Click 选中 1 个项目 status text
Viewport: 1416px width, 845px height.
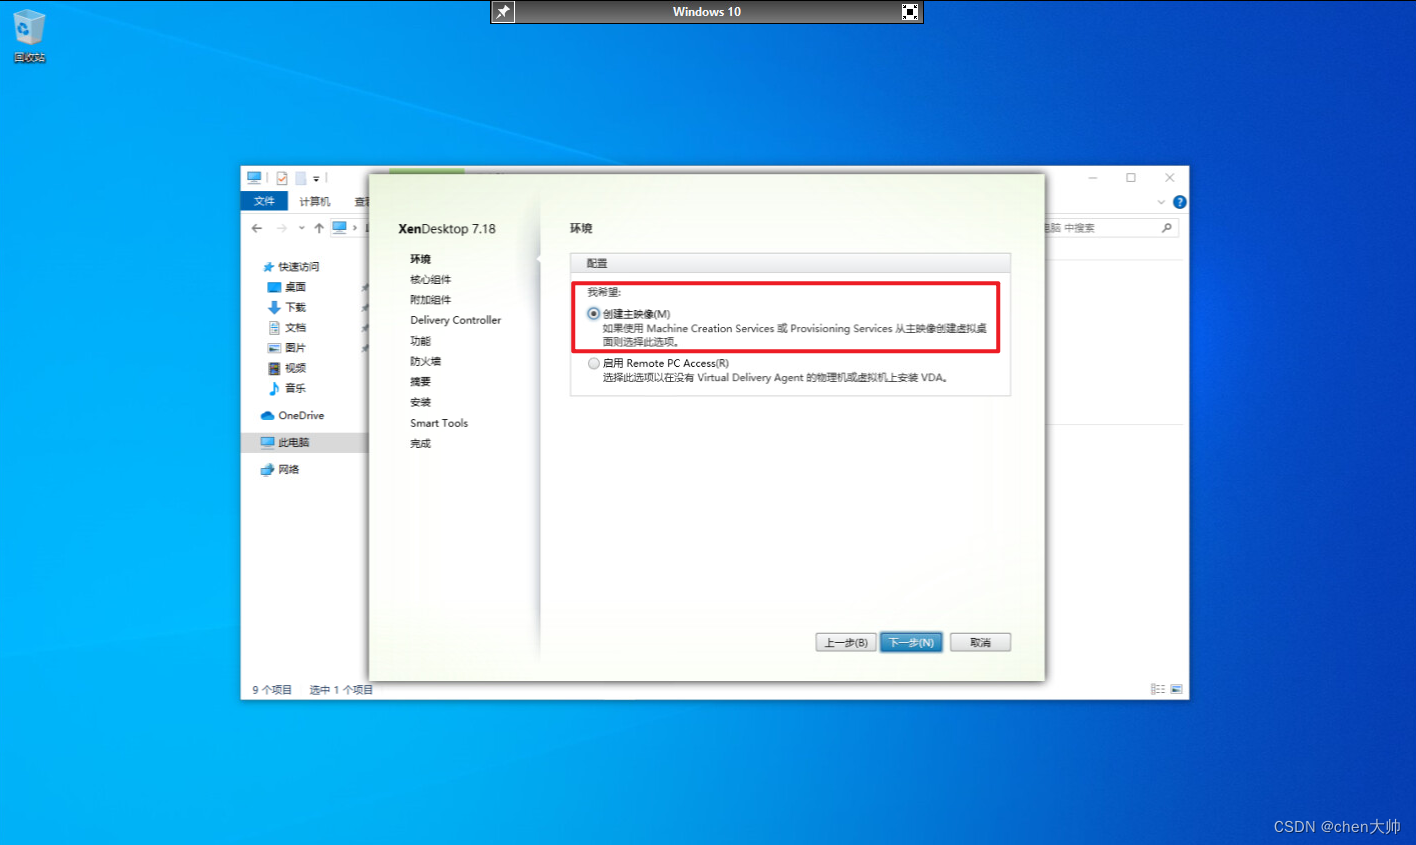pos(341,690)
